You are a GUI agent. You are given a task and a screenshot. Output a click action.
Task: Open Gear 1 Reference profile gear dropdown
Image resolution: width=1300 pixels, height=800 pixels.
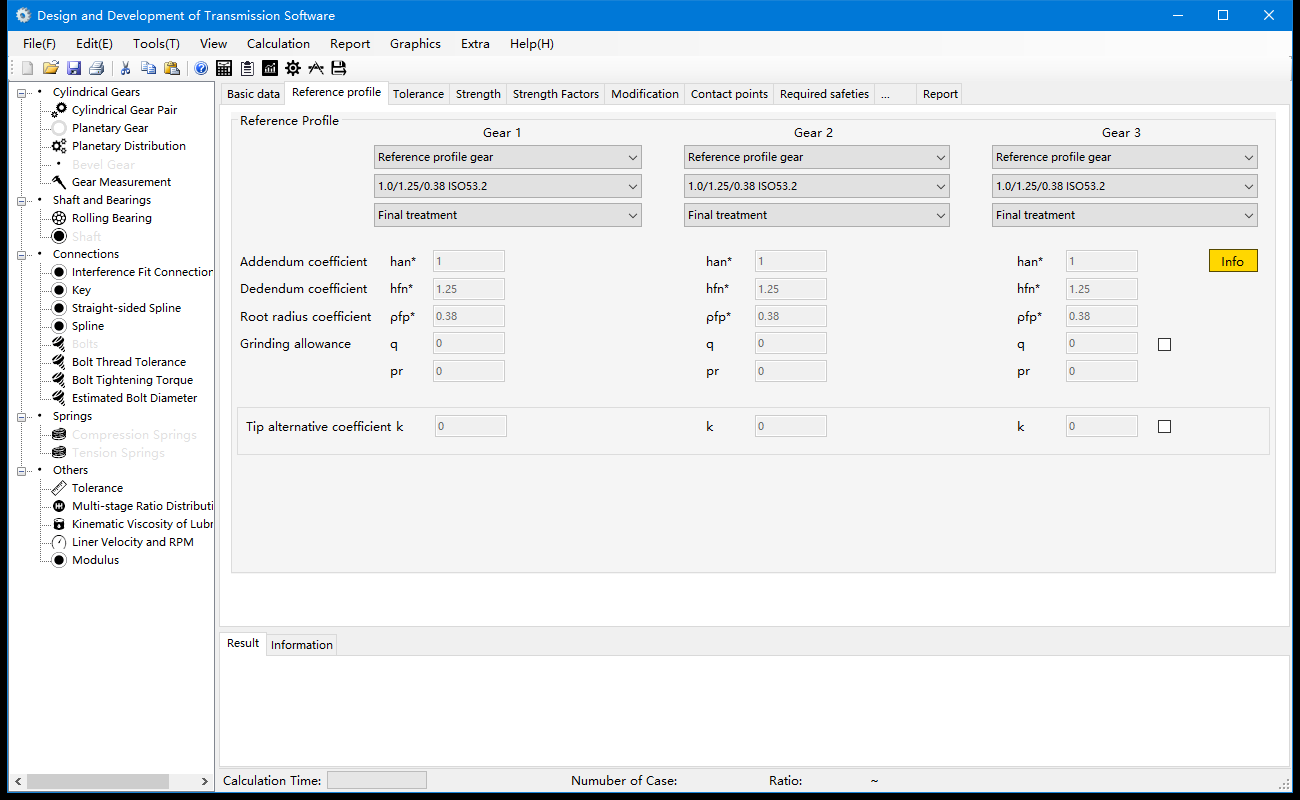tap(508, 157)
